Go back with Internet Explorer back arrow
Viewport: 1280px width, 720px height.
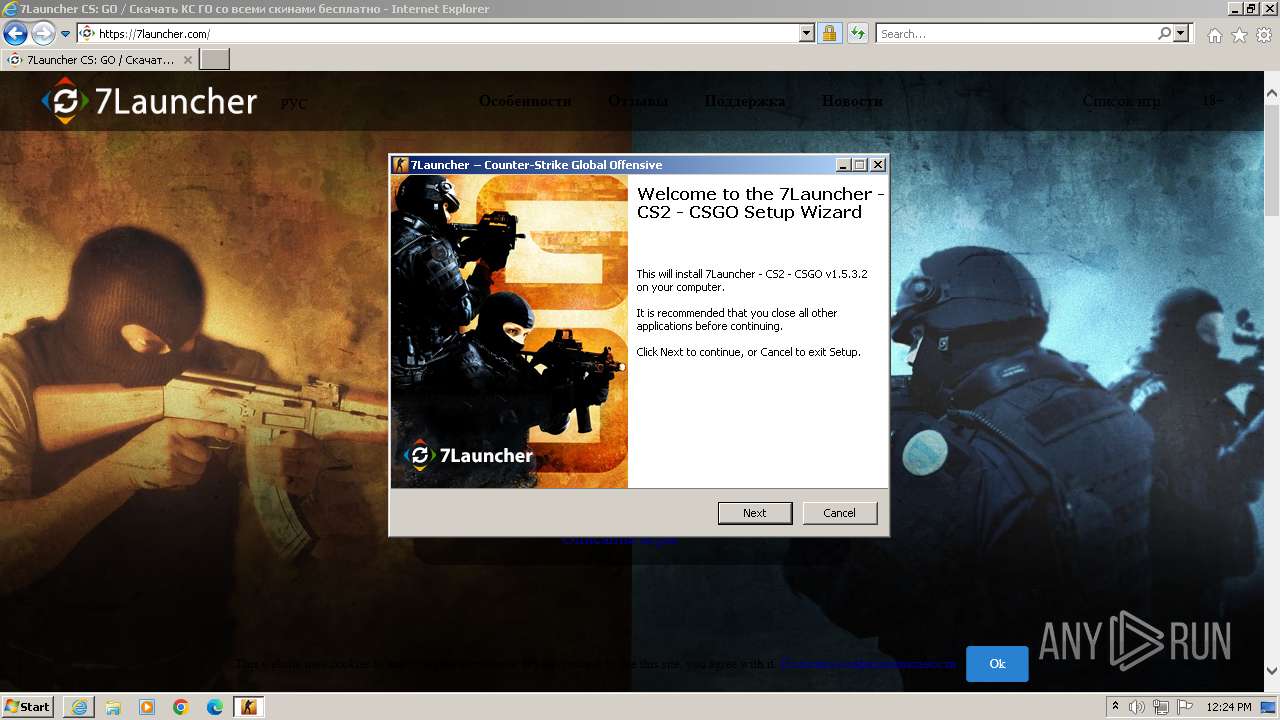[15, 33]
